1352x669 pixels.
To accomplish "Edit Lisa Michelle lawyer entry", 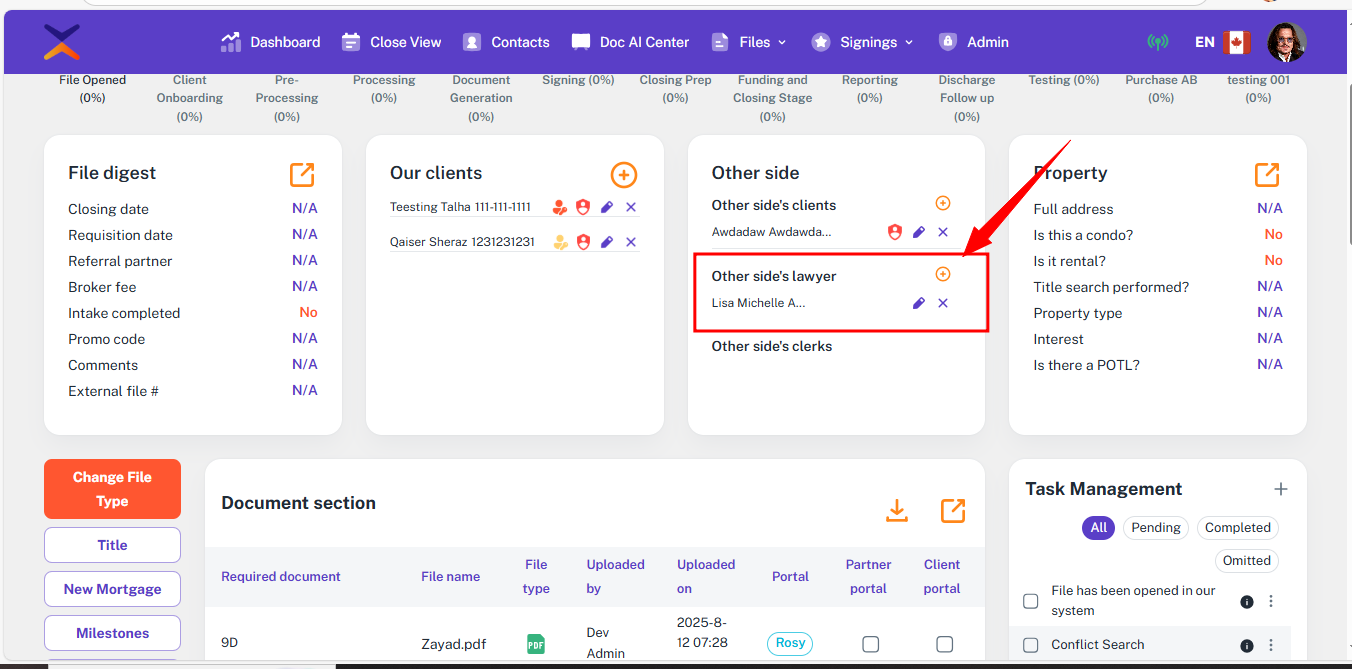I will (x=918, y=303).
